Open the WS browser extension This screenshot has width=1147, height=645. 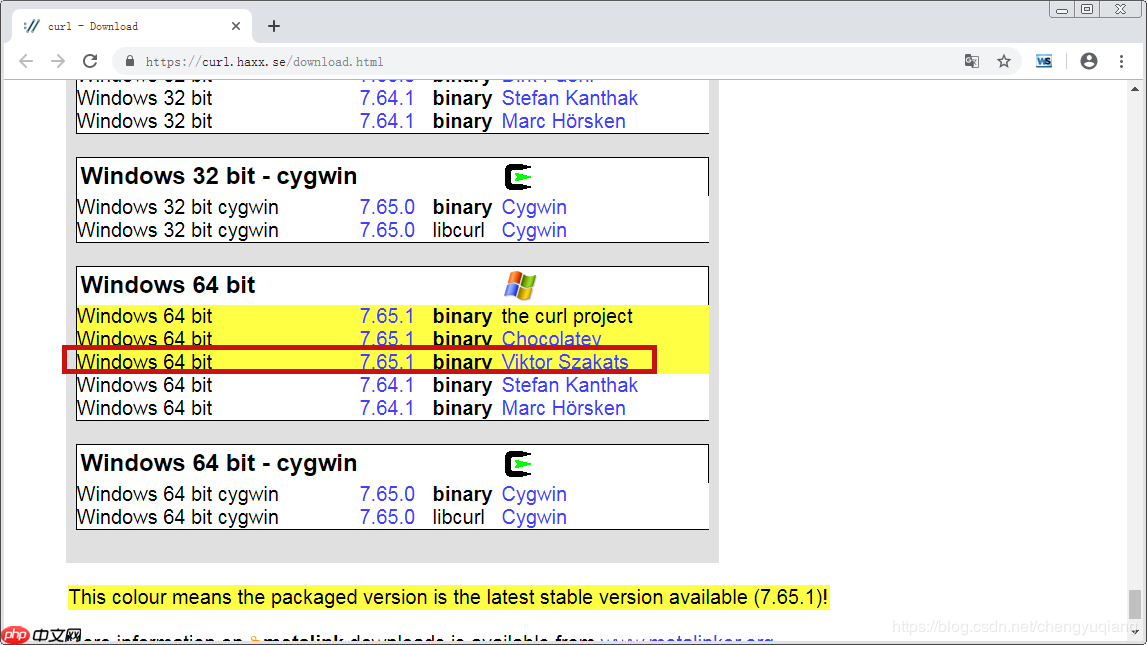pyautogui.click(x=1044, y=61)
